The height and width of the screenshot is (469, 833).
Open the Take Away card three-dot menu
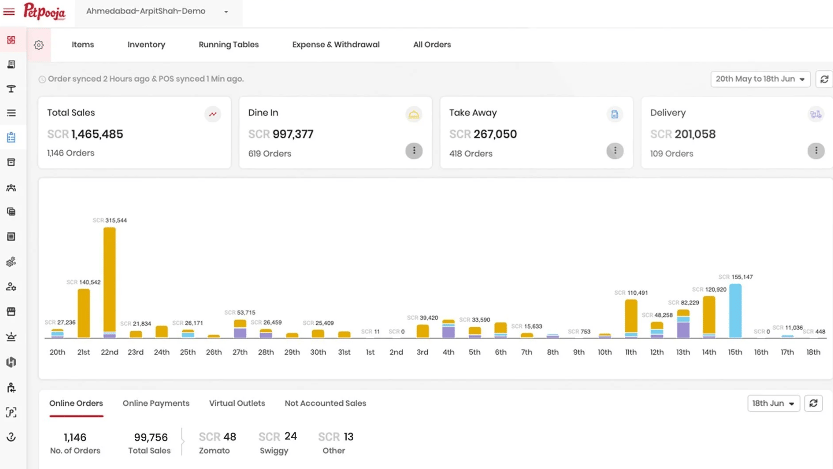615,151
